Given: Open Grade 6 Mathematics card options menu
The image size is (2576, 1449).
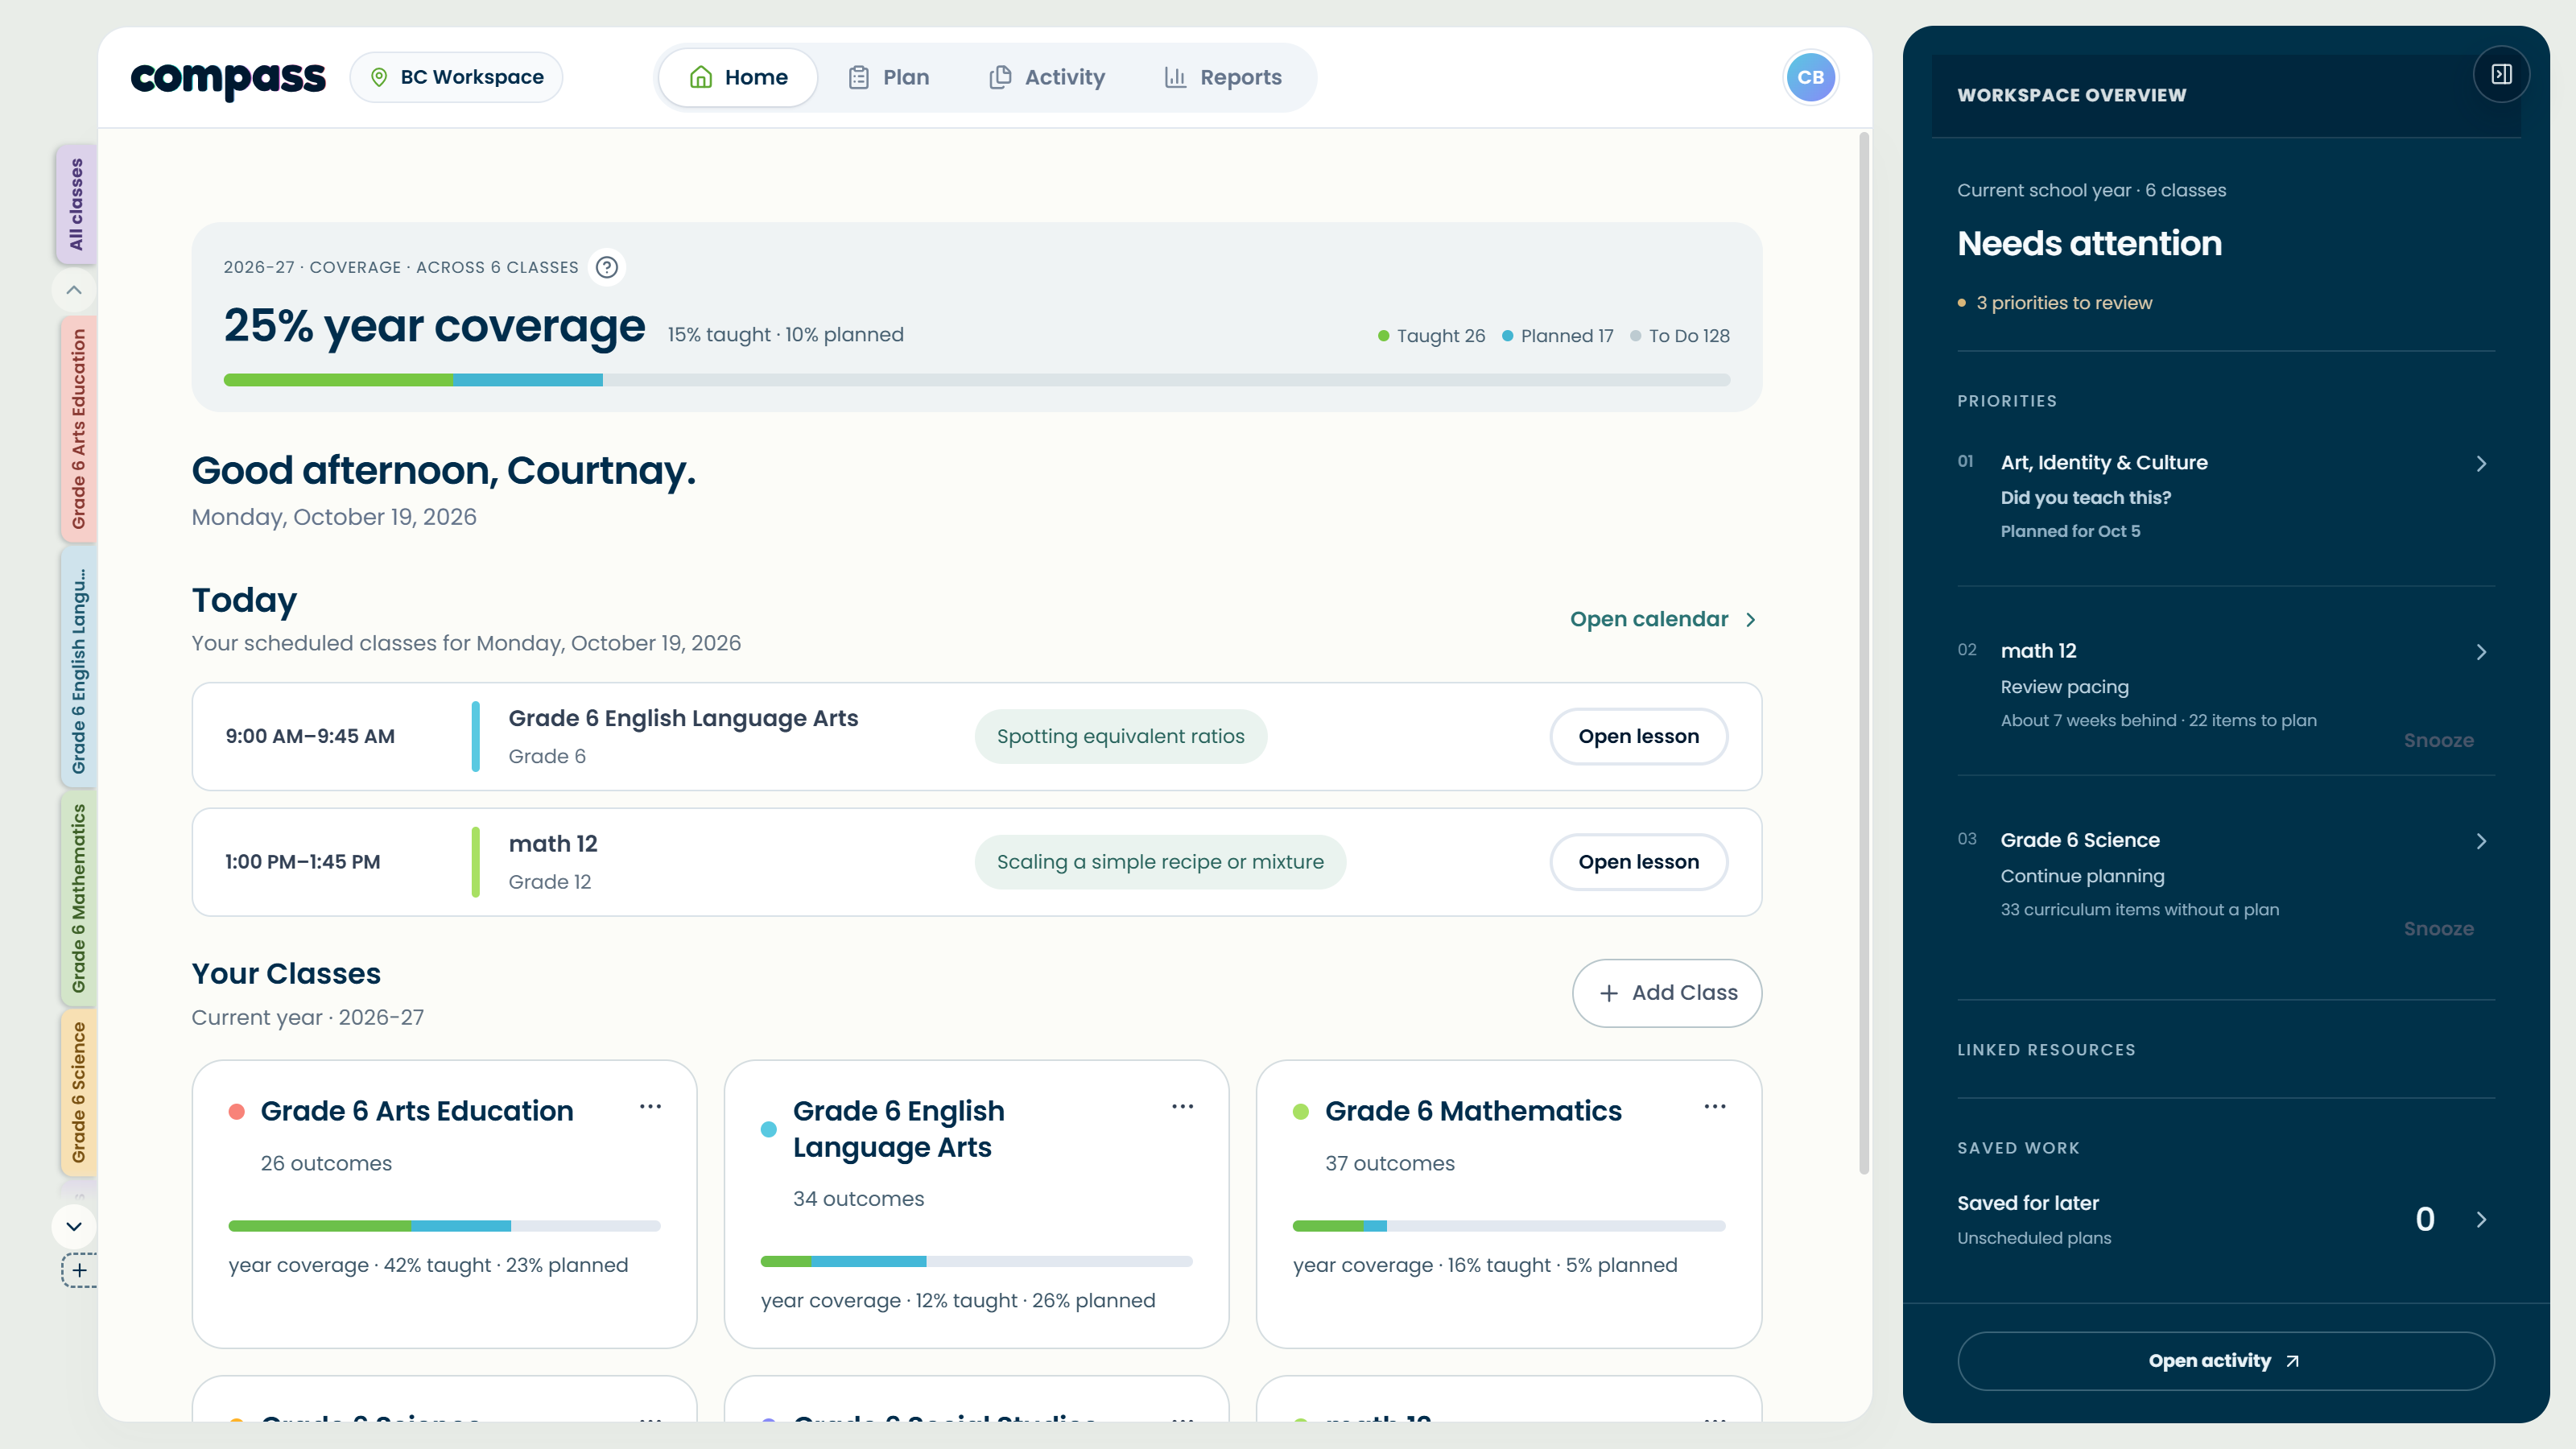Looking at the screenshot, I should (x=1715, y=1106).
